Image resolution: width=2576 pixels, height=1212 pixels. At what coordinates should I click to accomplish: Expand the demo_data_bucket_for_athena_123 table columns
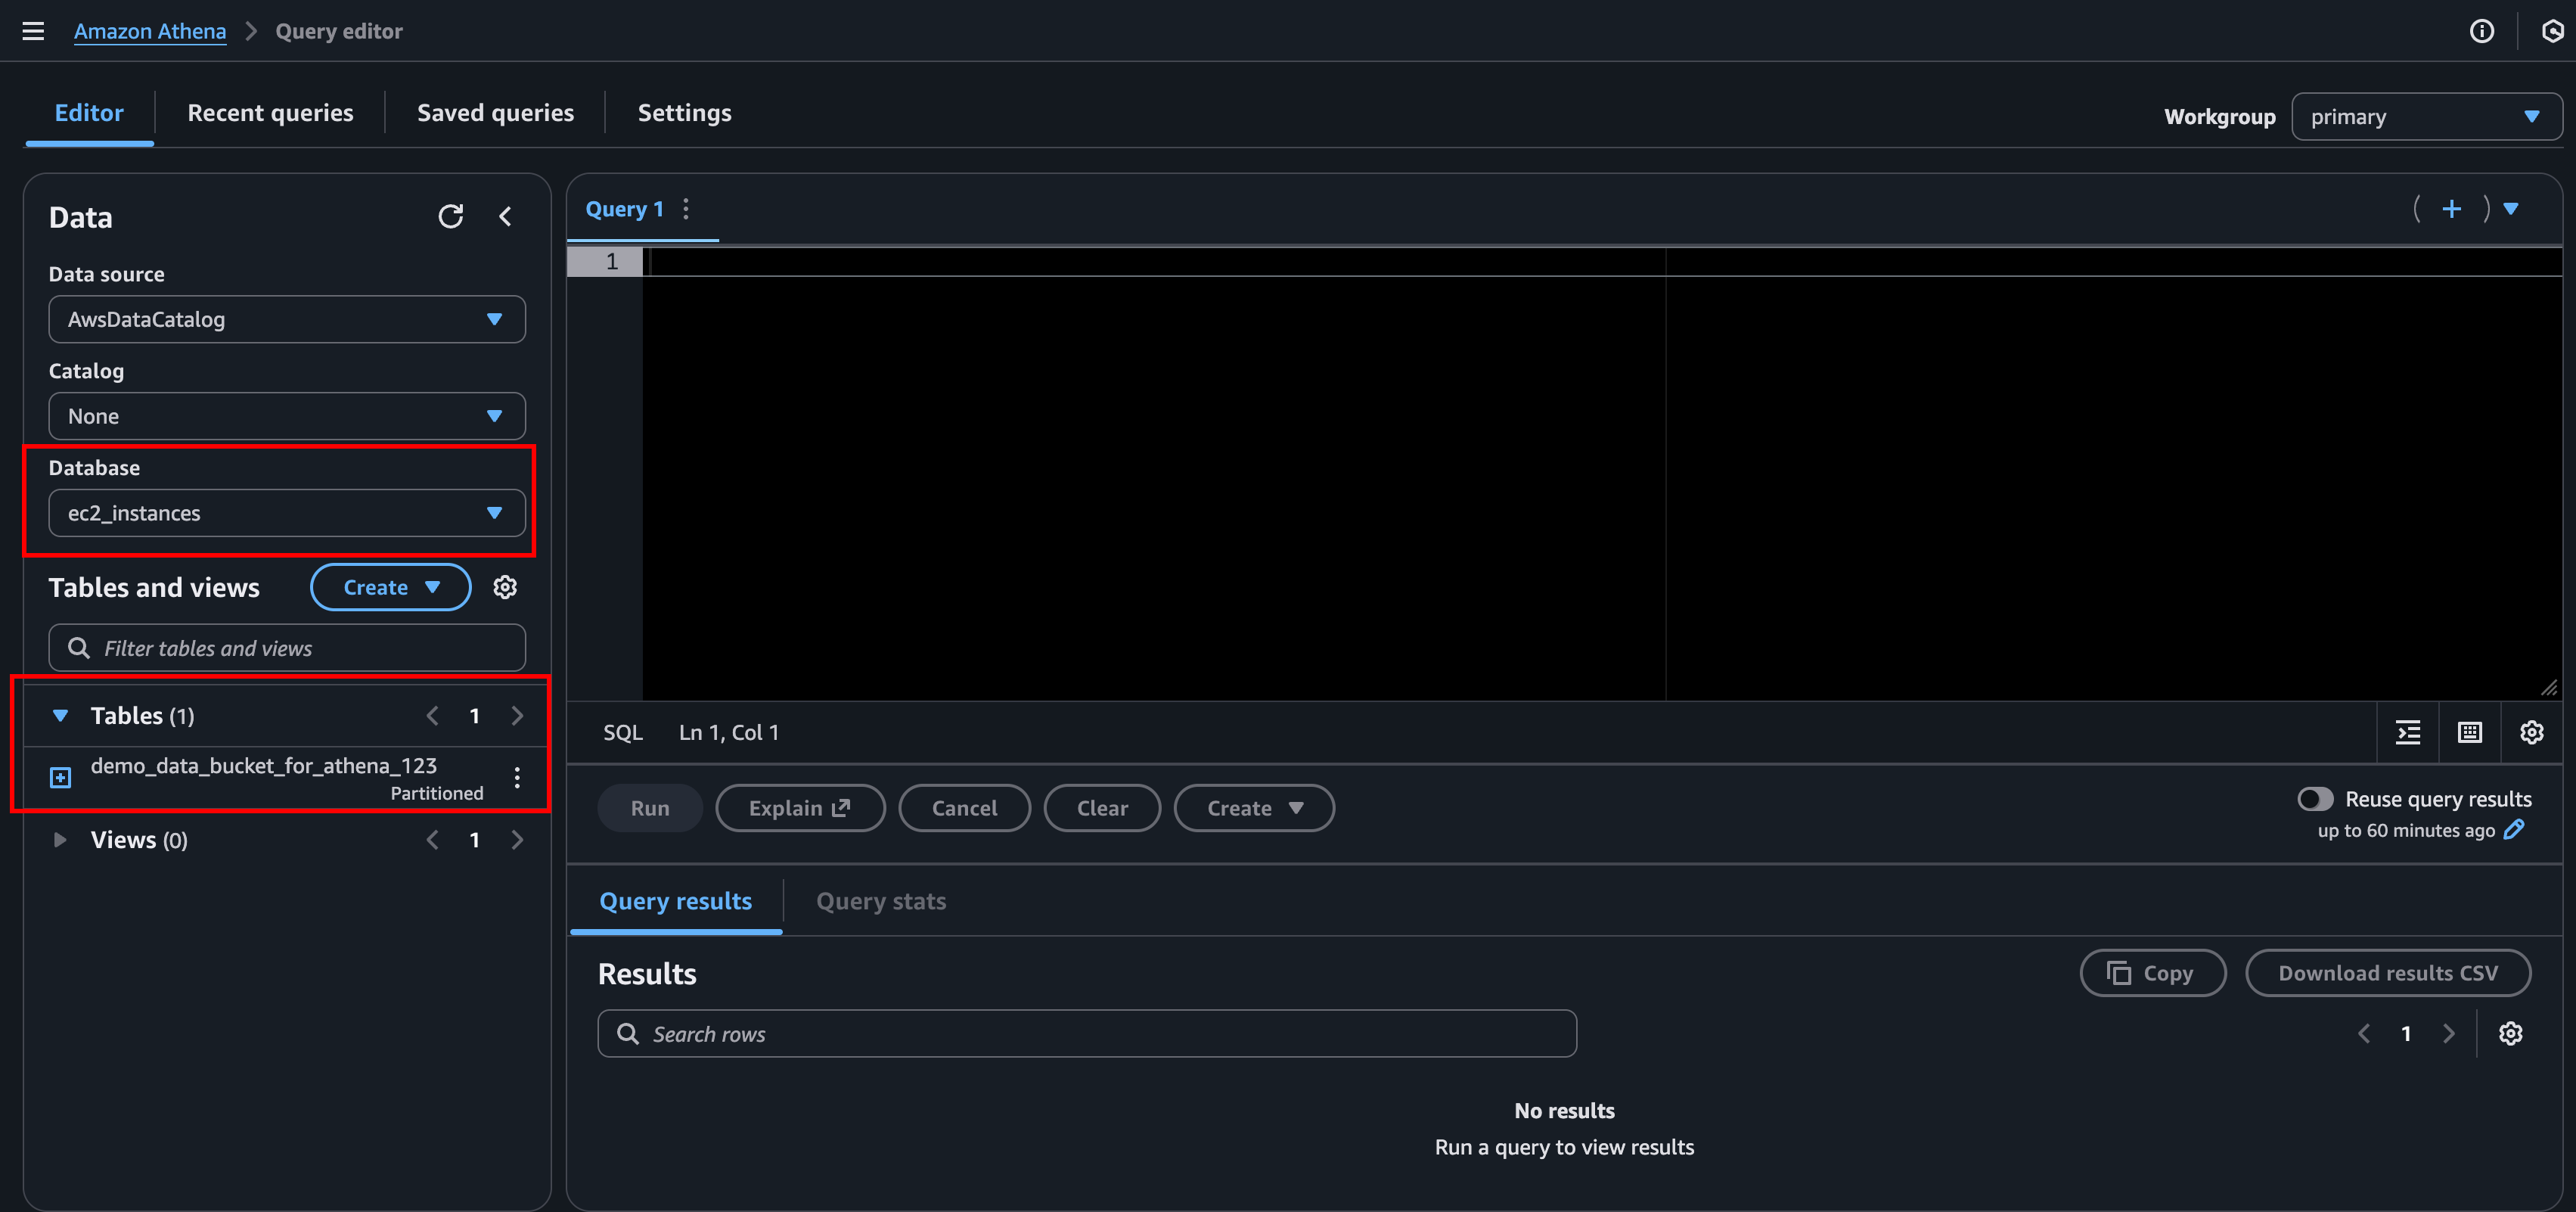pyautogui.click(x=61, y=778)
